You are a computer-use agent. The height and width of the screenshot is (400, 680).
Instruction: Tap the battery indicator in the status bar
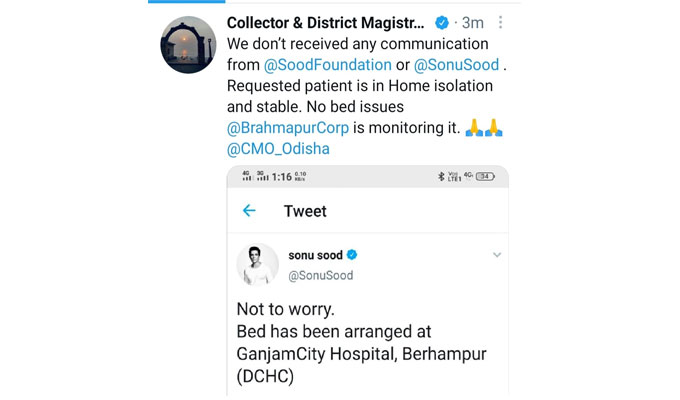(485, 177)
